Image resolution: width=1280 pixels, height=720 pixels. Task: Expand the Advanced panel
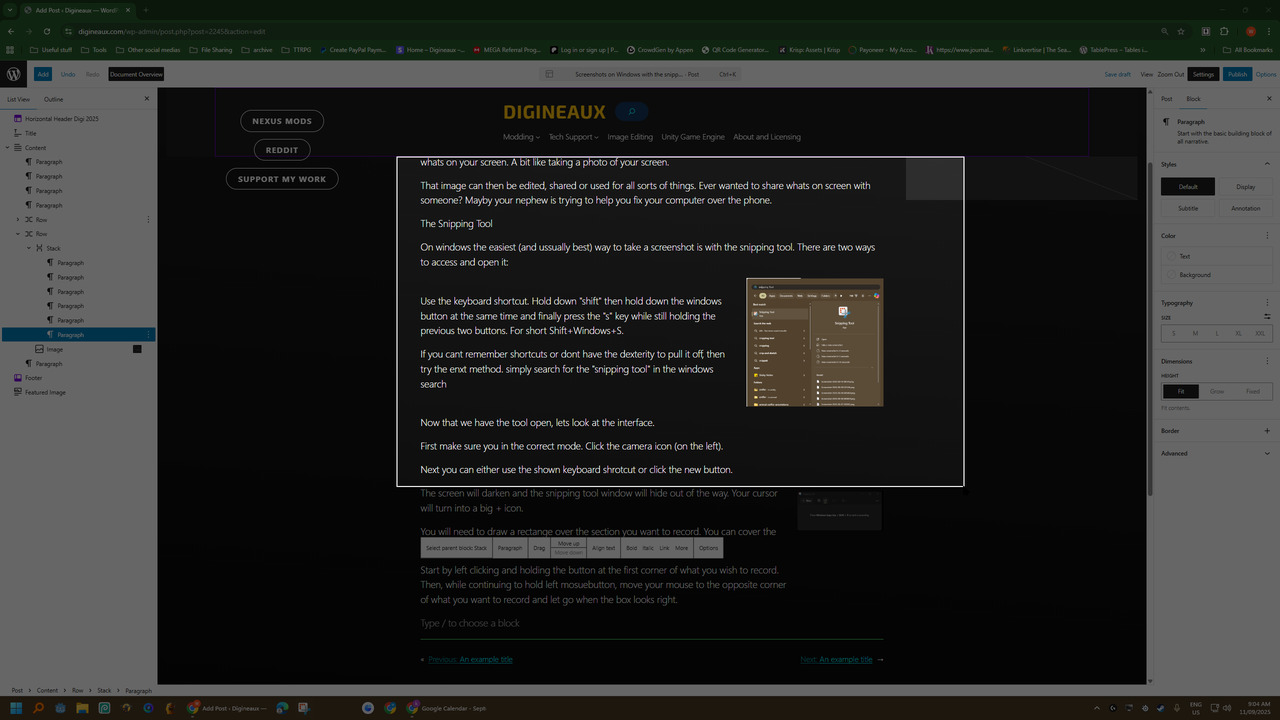click(1268, 453)
